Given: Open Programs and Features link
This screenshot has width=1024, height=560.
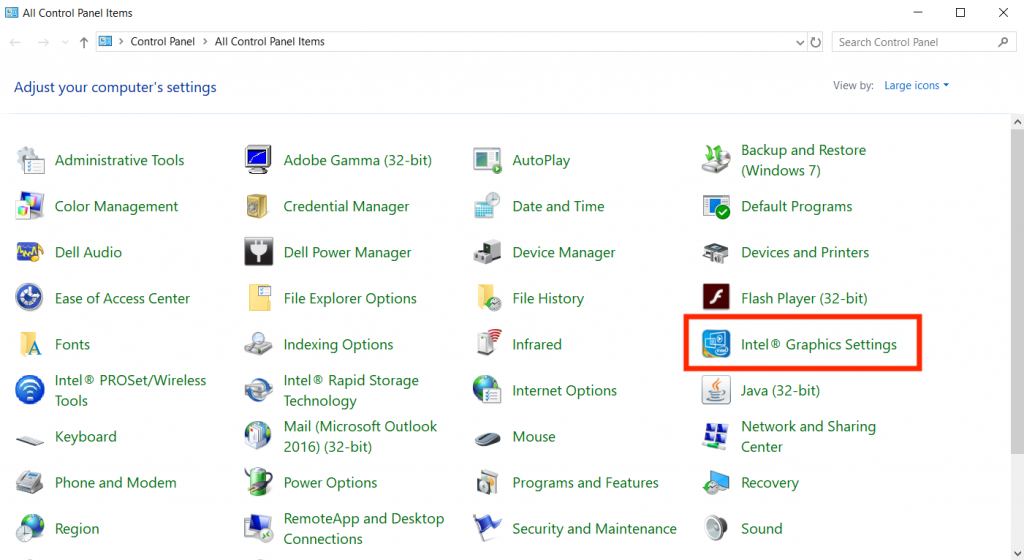Looking at the screenshot, I should (585, 483).
